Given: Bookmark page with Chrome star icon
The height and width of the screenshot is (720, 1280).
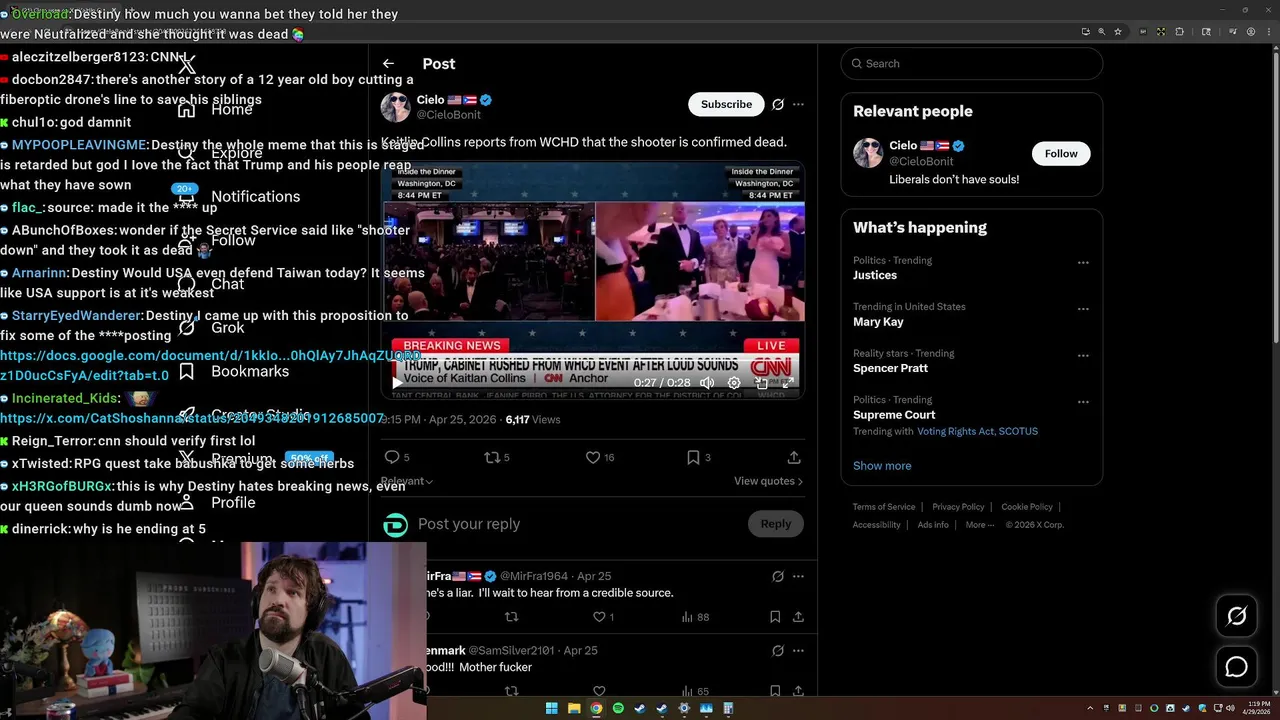Looking at the screenshot, I should click(x=1117, y=32).
